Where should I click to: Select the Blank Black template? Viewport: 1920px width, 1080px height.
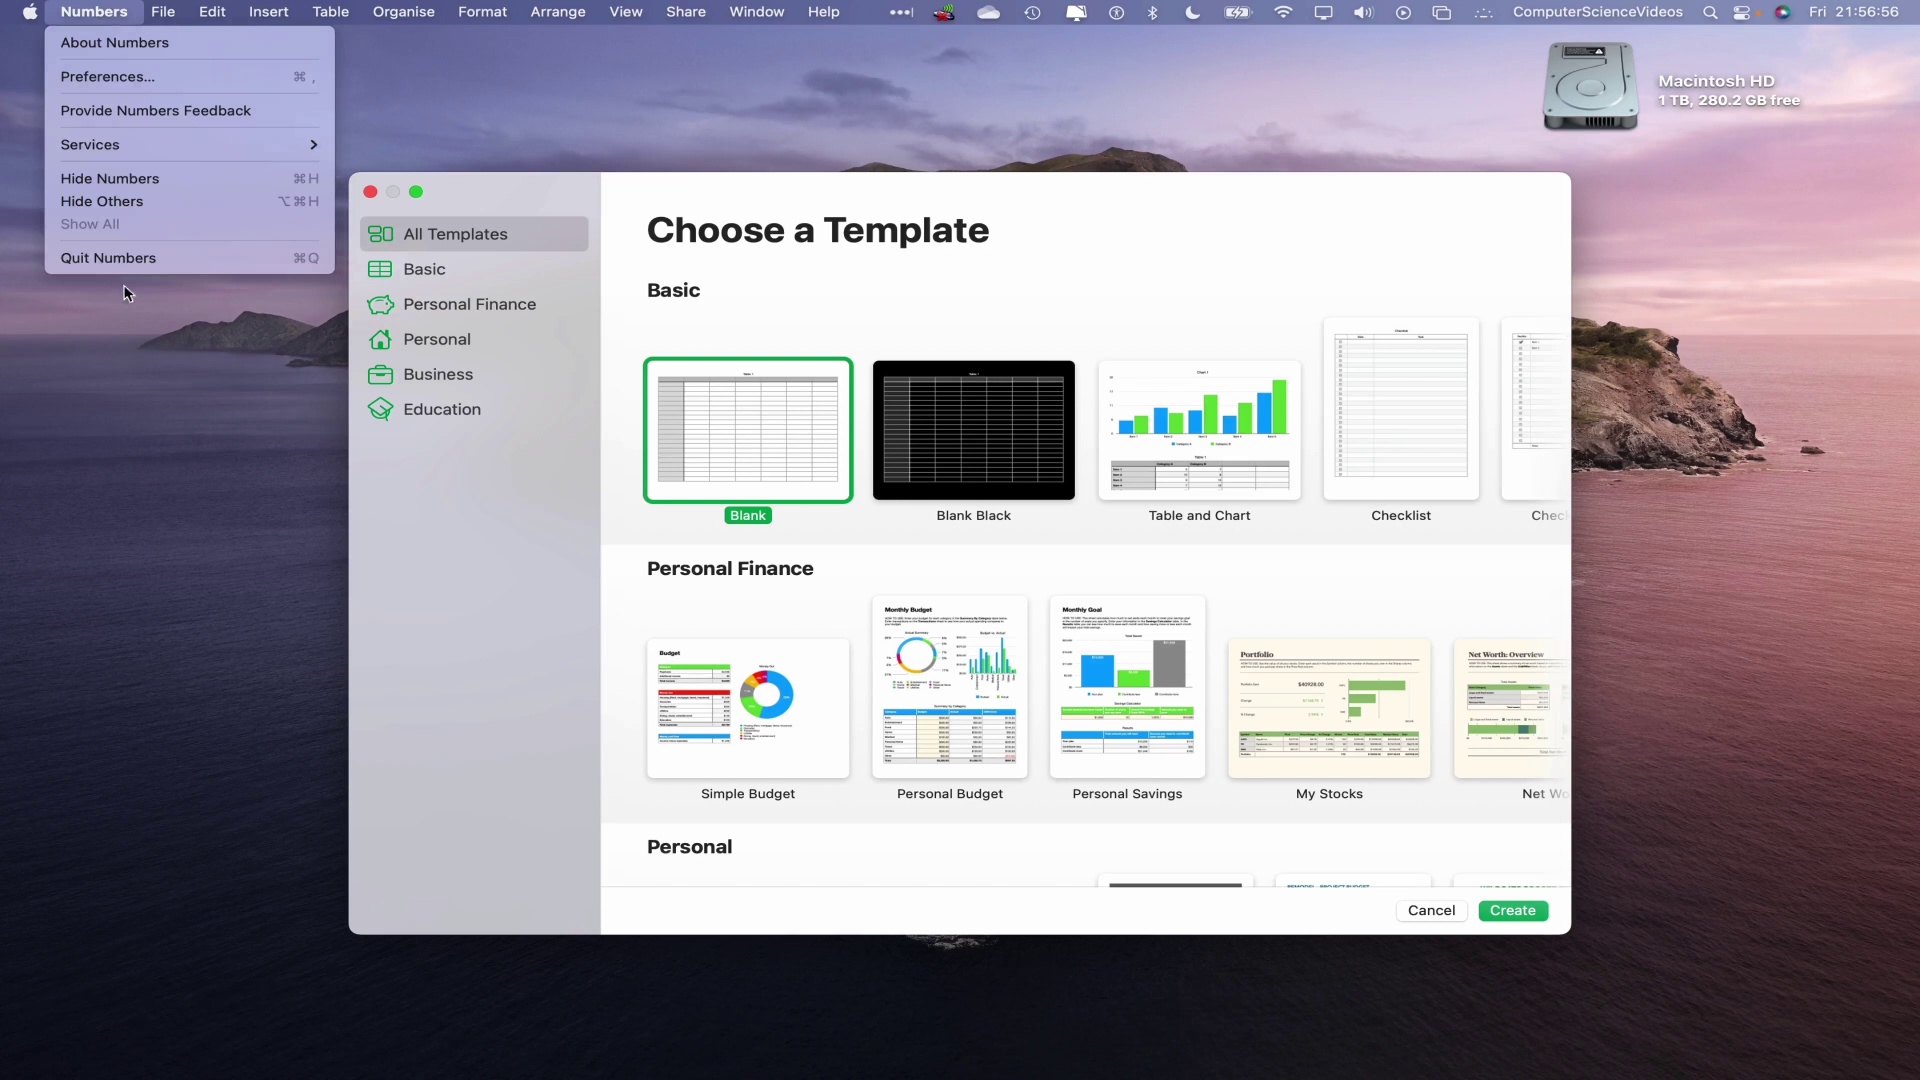click(973, 430)
